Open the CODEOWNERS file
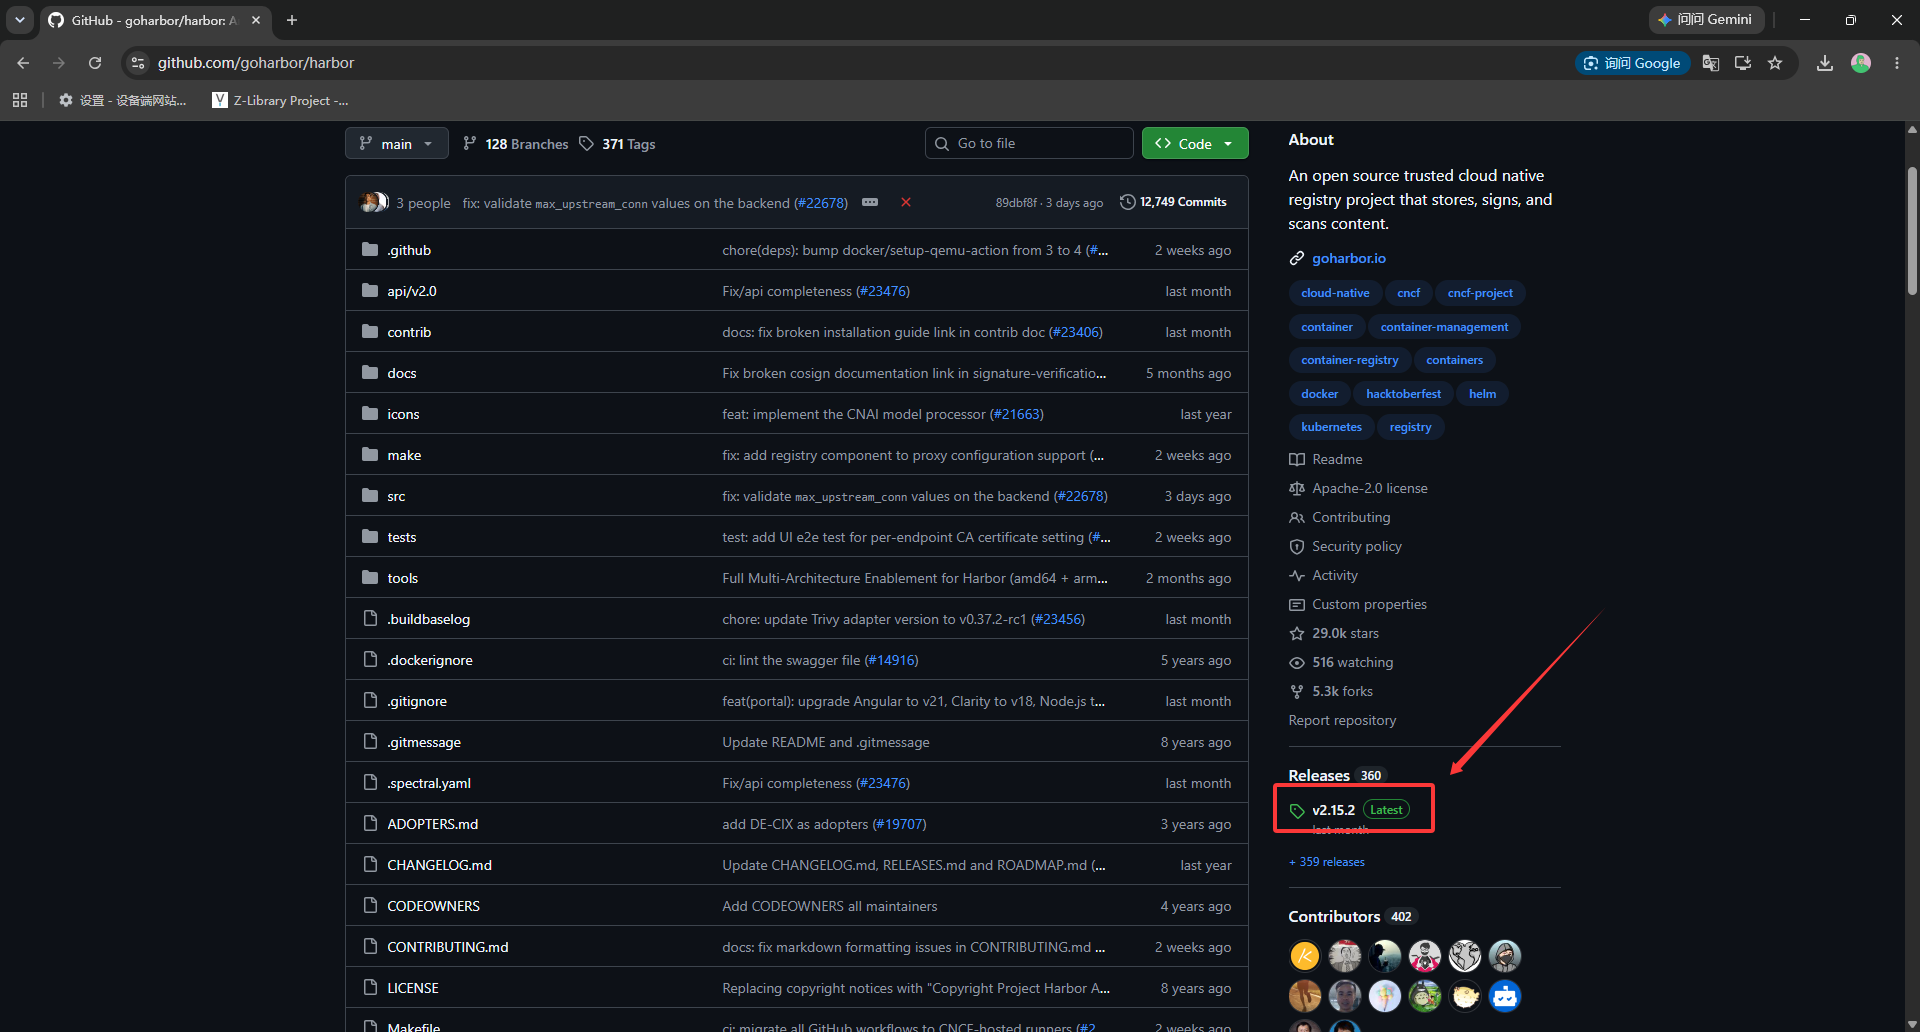 tap(434, 906)
